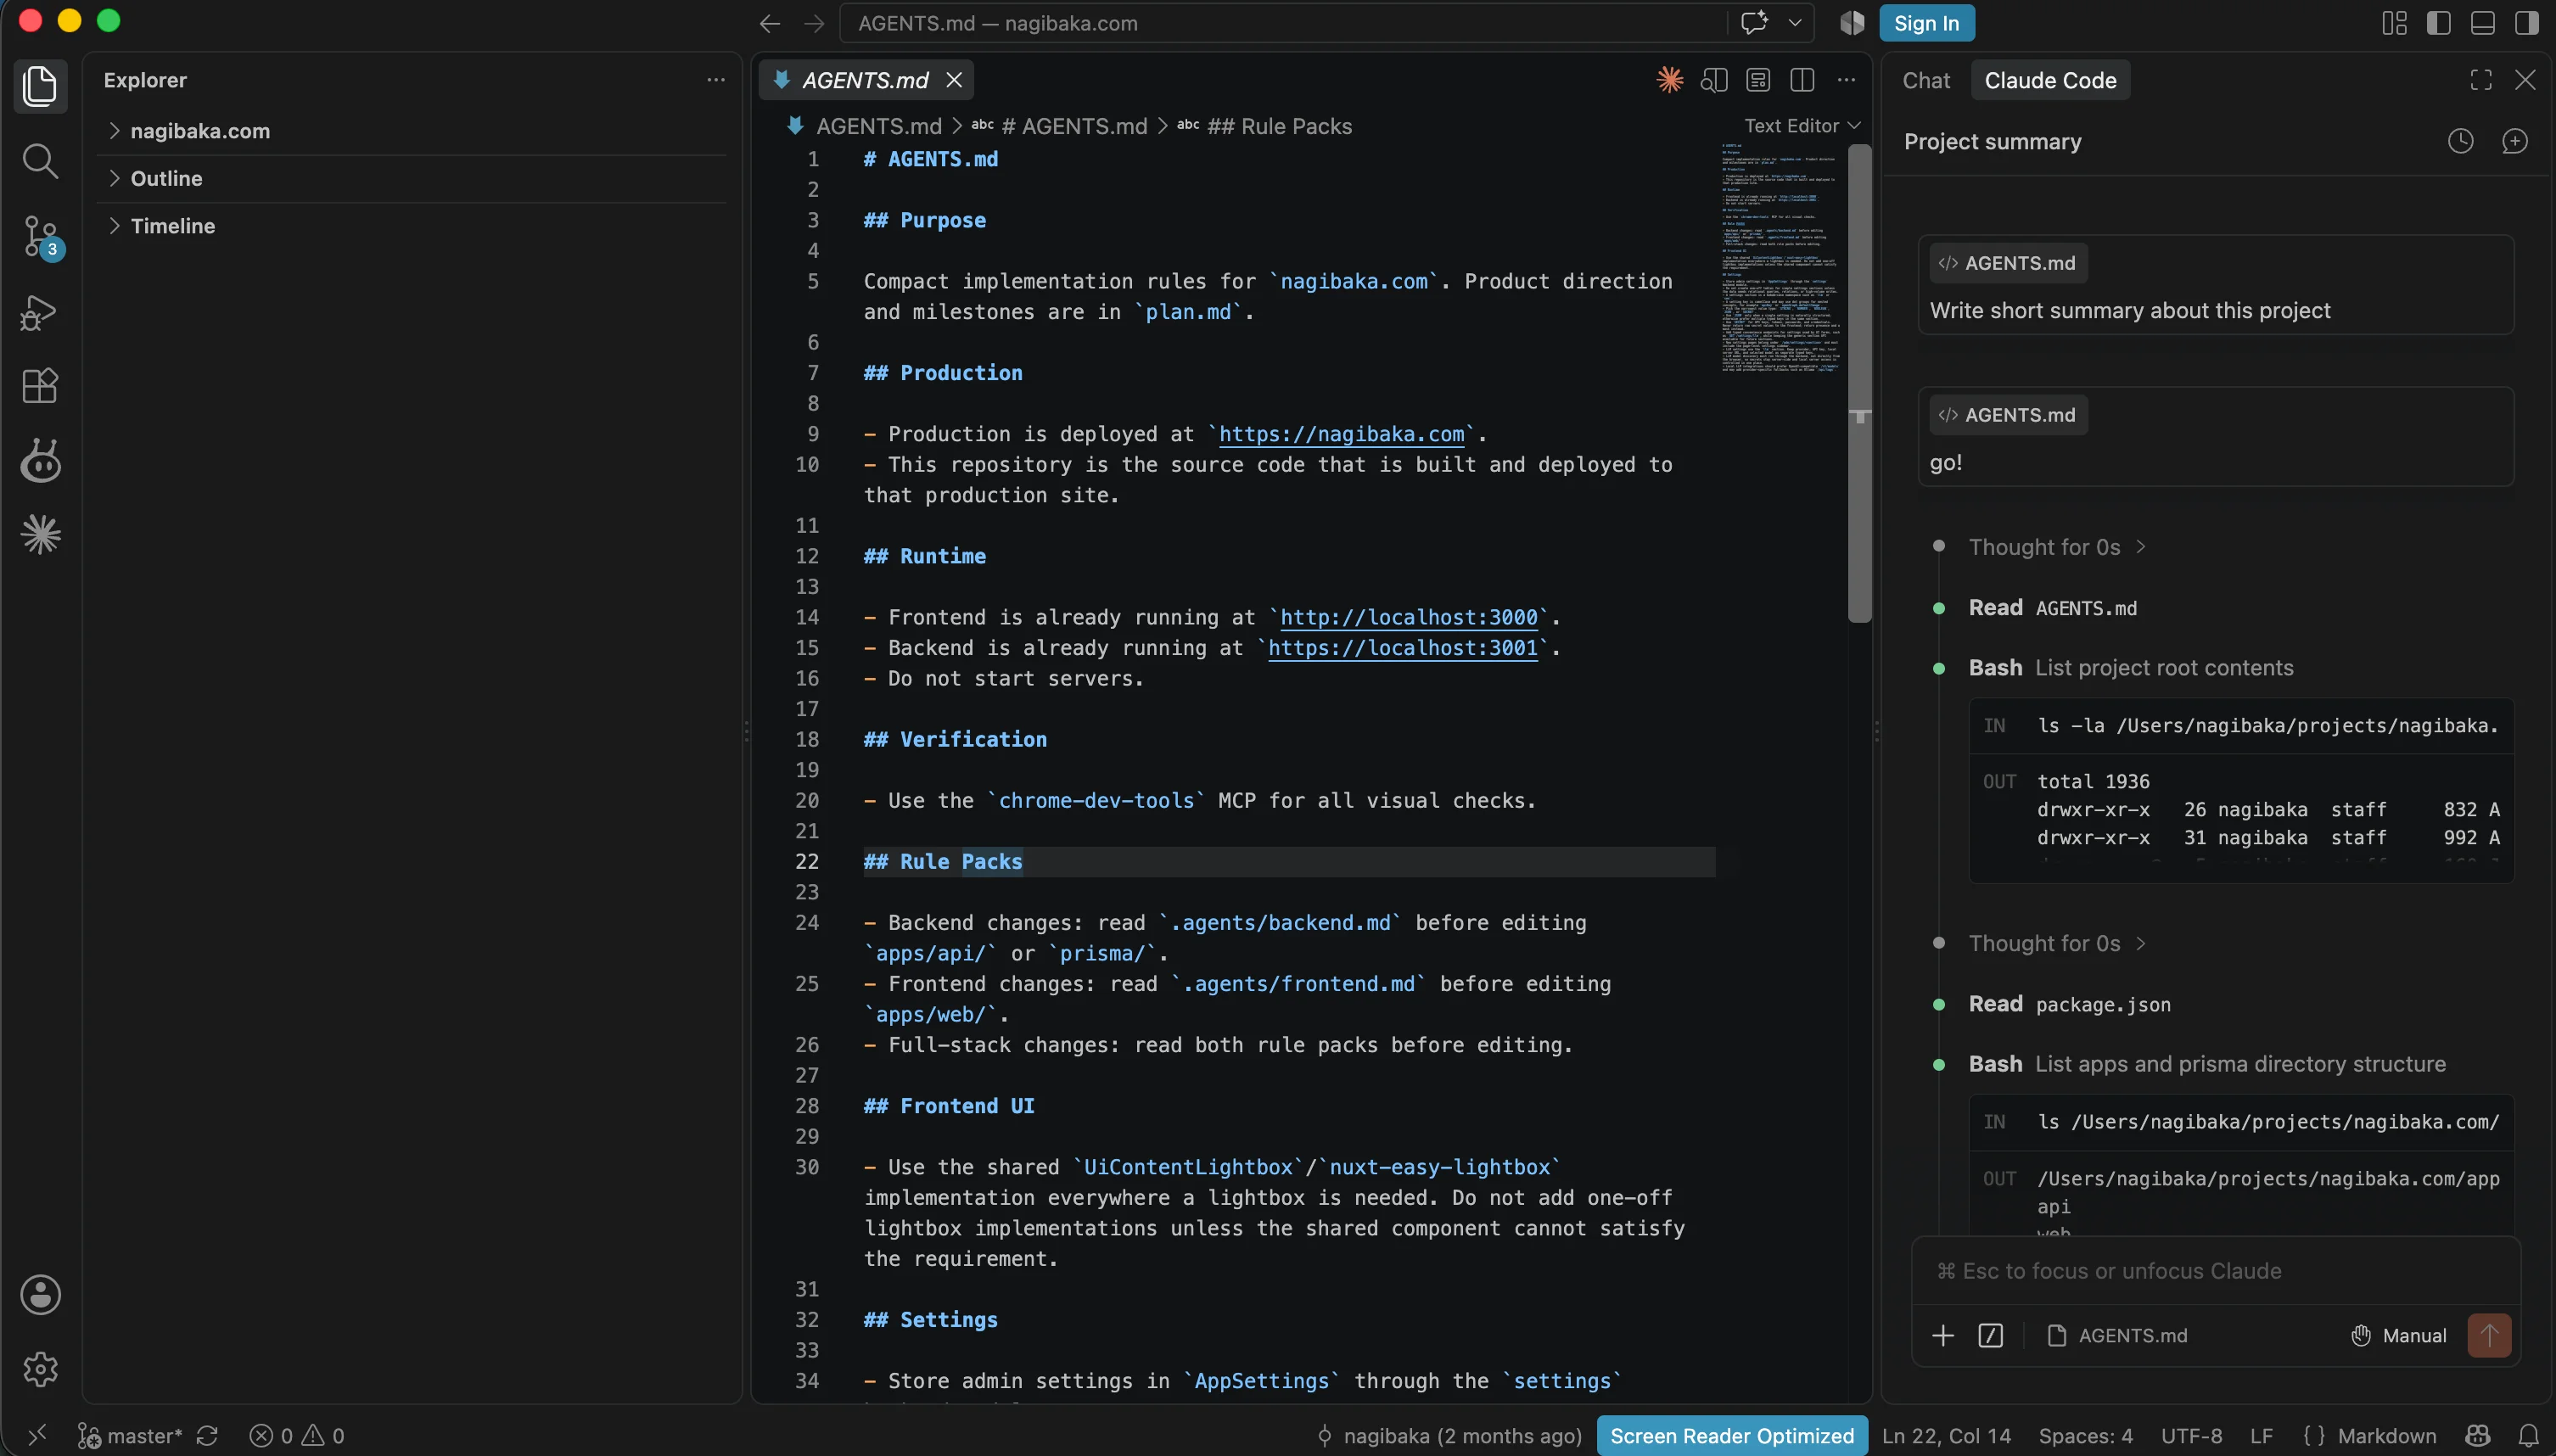Screen dimensions: 2556x1456
Task: Focus the Claude message input field
Action: pos(2215,1271)
